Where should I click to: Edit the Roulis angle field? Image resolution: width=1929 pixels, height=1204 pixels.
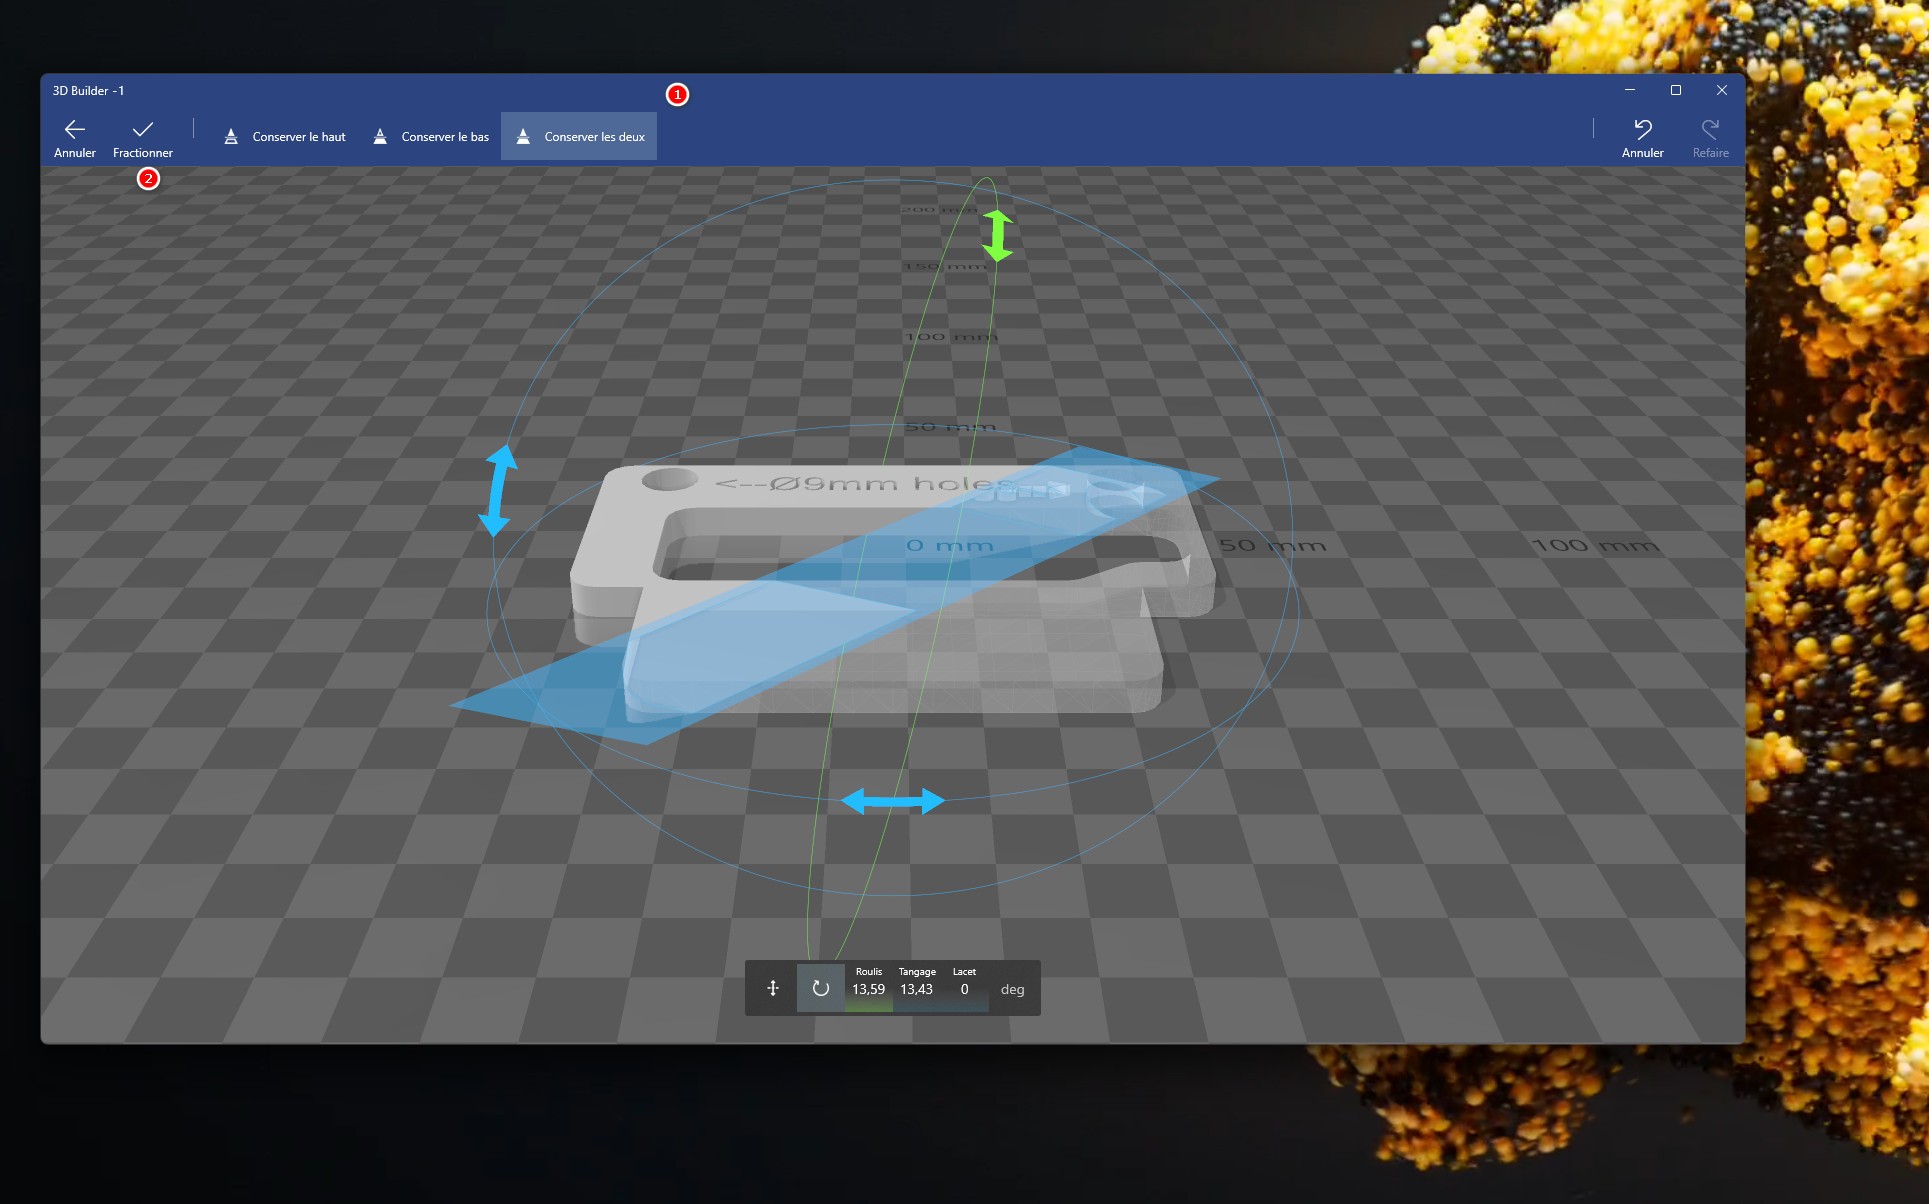coord(868,988)
